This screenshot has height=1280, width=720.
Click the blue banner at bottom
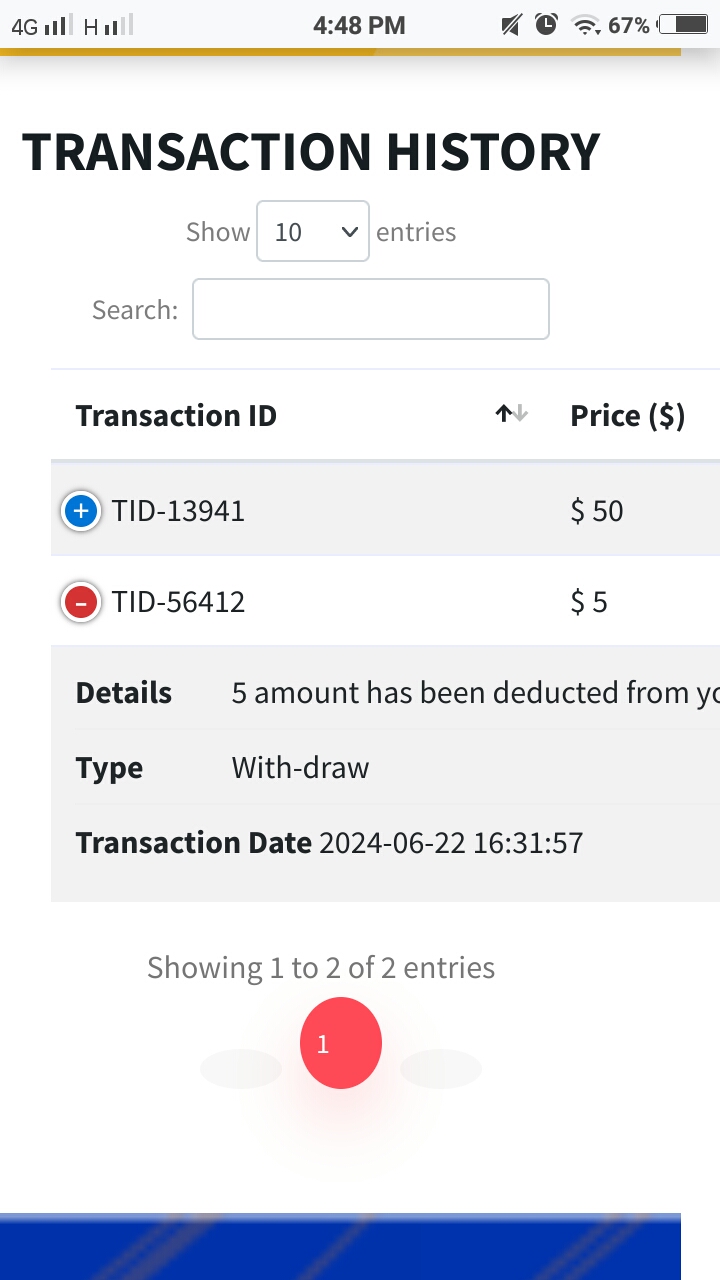click(340, 1246)
